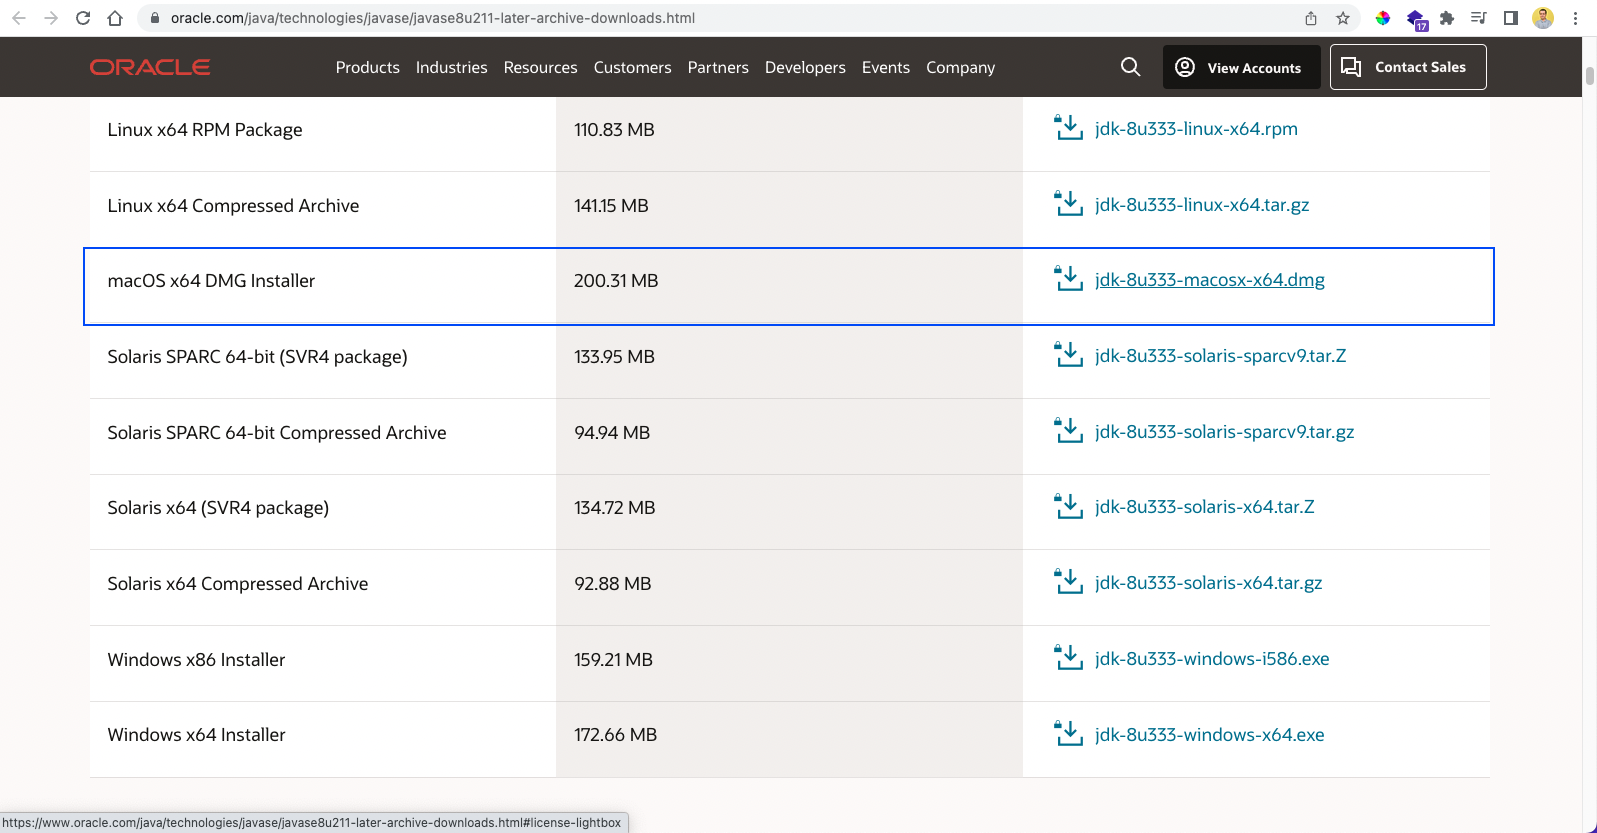Download jdk-8u333-linux-x64.rpm link
This screenshot has width=1597, height=833.
tap(1196, 129)
